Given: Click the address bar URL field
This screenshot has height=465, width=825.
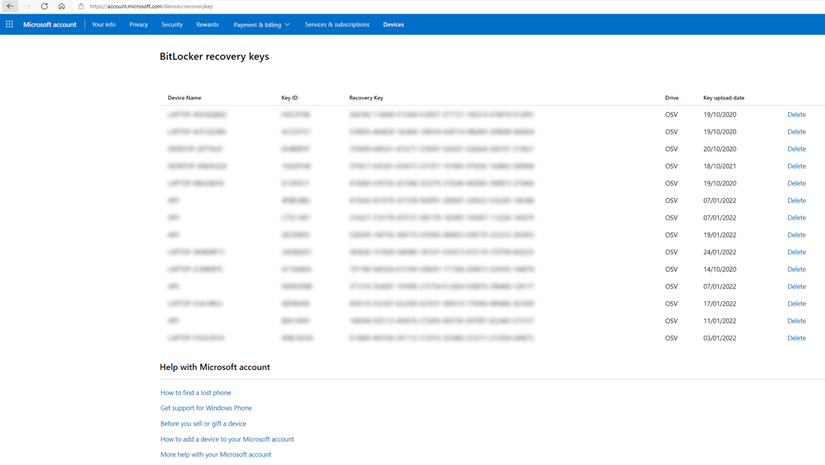Looking at the screenshot, I should pyautogui.click(x=151, y=6).
